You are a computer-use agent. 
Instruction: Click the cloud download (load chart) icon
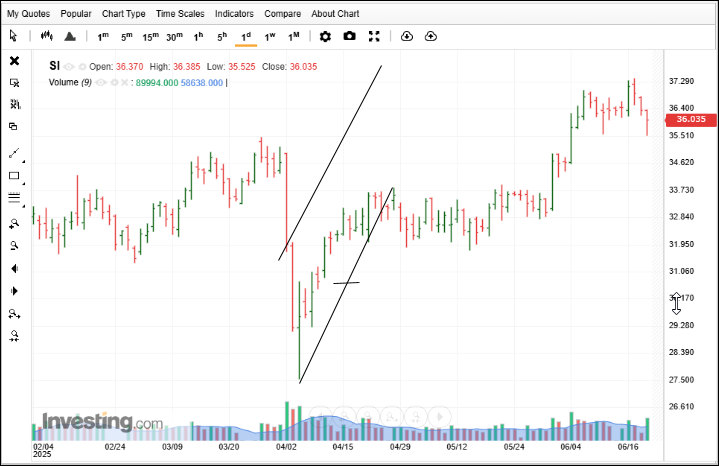tap(407, 36)
